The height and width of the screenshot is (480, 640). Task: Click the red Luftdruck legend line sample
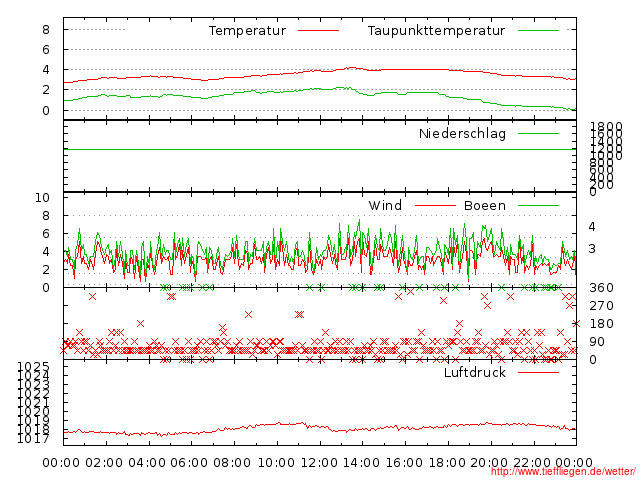[538, 372]
